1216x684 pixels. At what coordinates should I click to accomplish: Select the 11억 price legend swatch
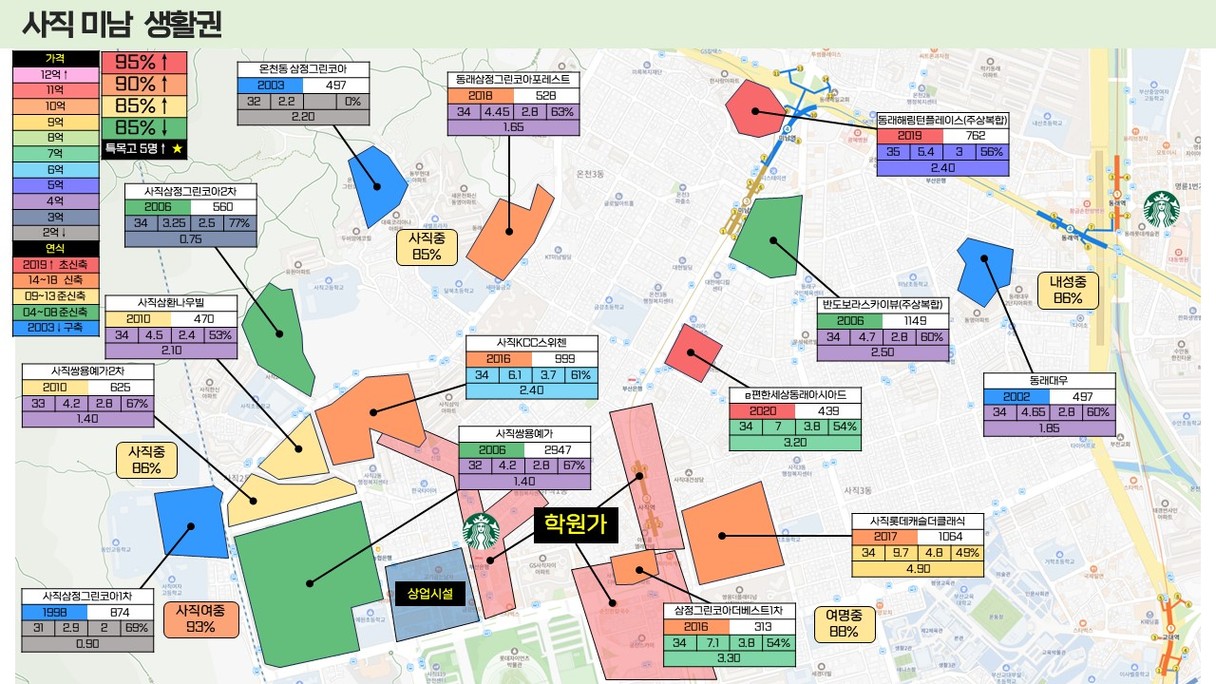[x=54, y=90]
